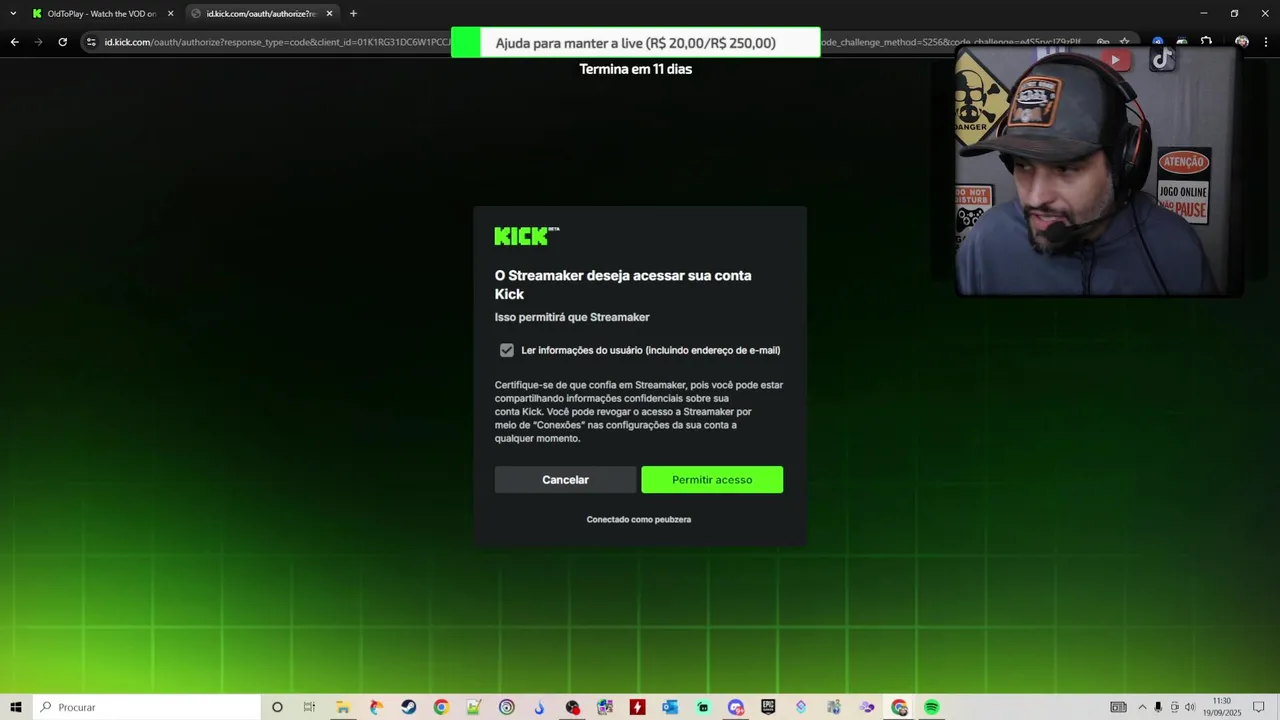Click the donation goal progress bar

636,43
